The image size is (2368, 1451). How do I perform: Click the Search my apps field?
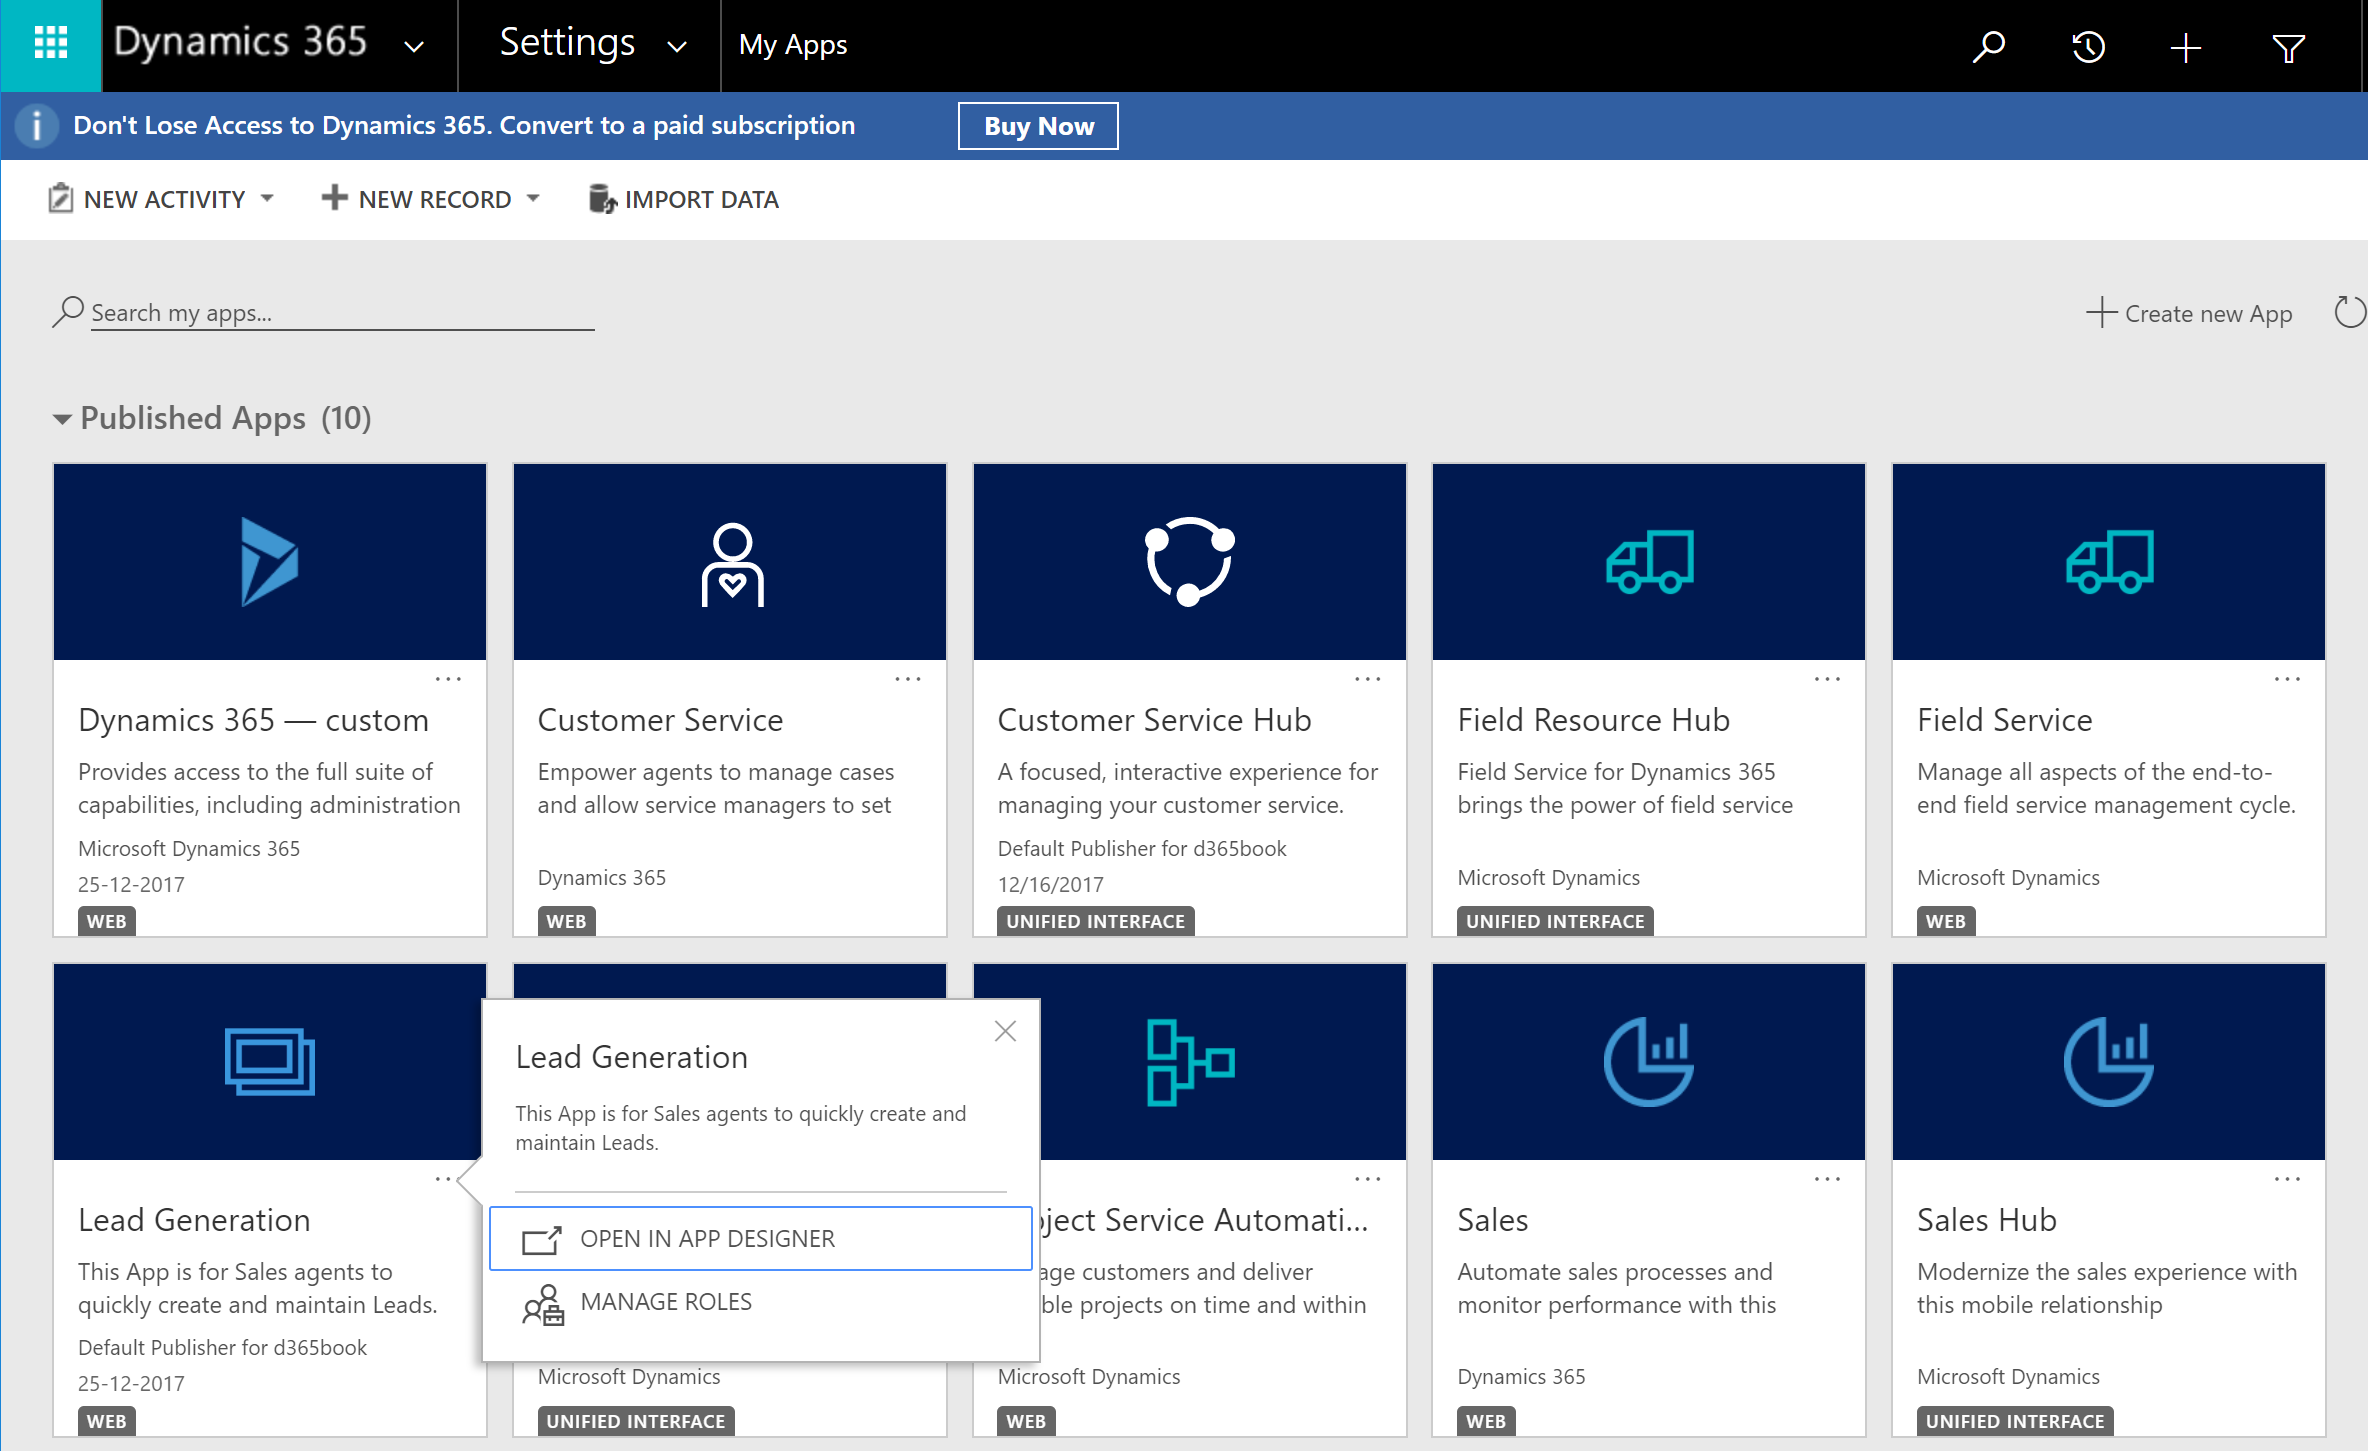(342, 313)
